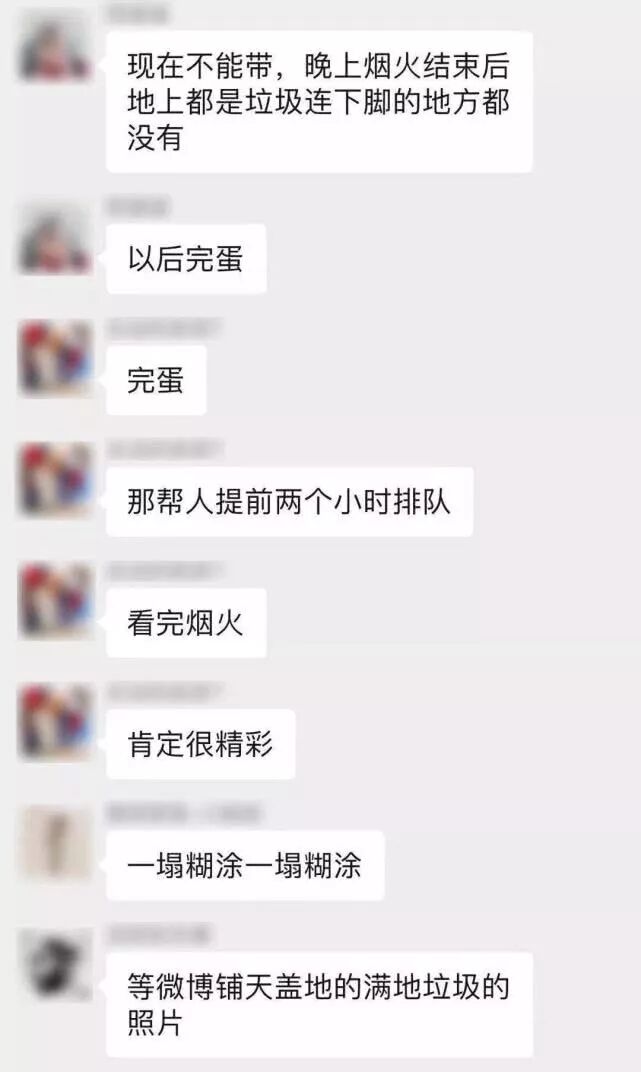Tap dark avatar beside '等微博铺天盖地' message

(55, 965)
